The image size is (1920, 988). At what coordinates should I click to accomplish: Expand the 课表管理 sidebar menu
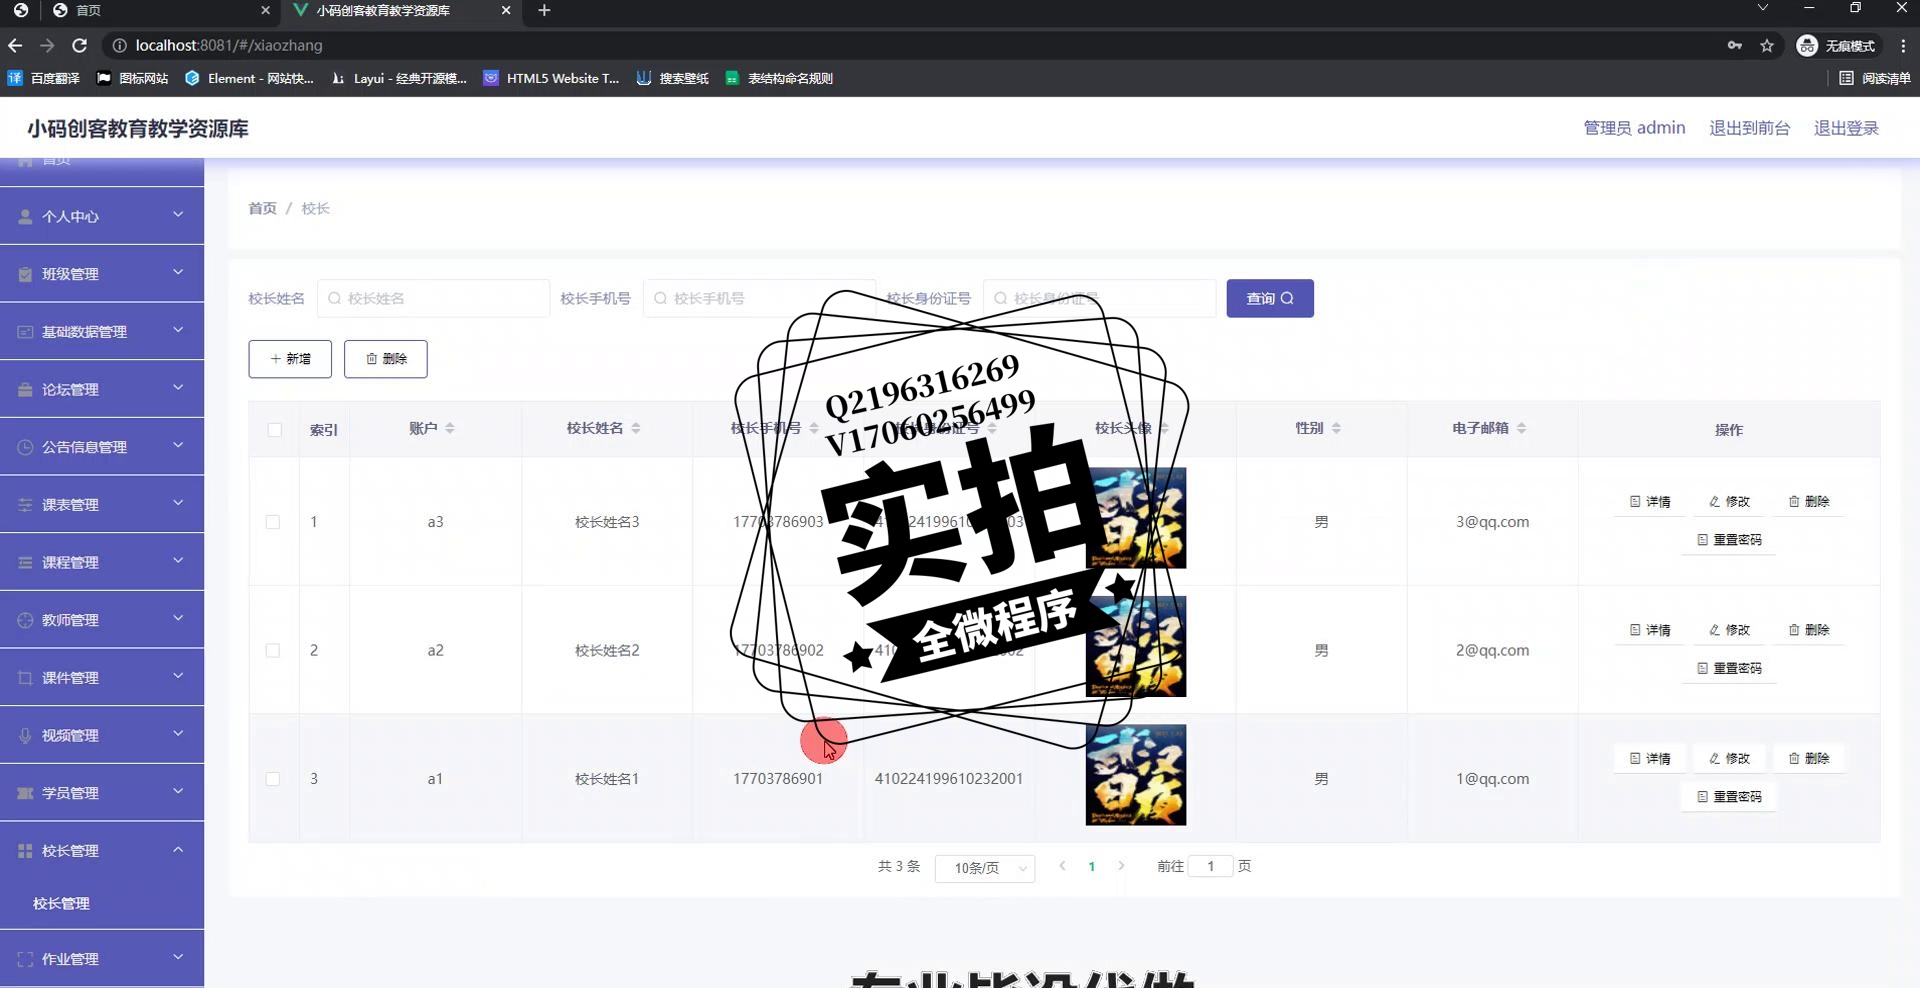coord(102,505)
